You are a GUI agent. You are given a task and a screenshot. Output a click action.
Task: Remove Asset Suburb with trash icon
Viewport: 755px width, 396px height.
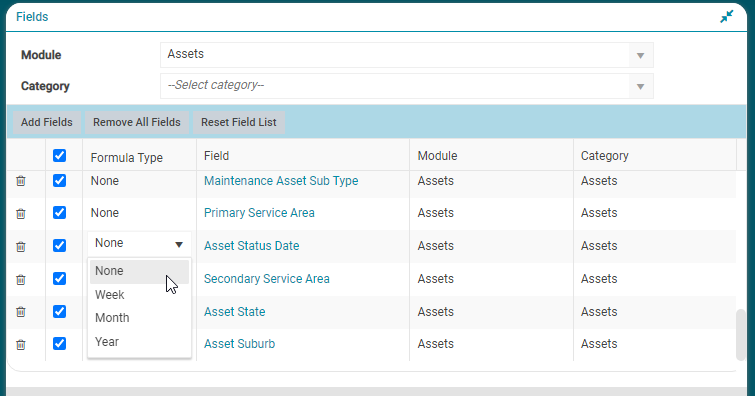21,345
